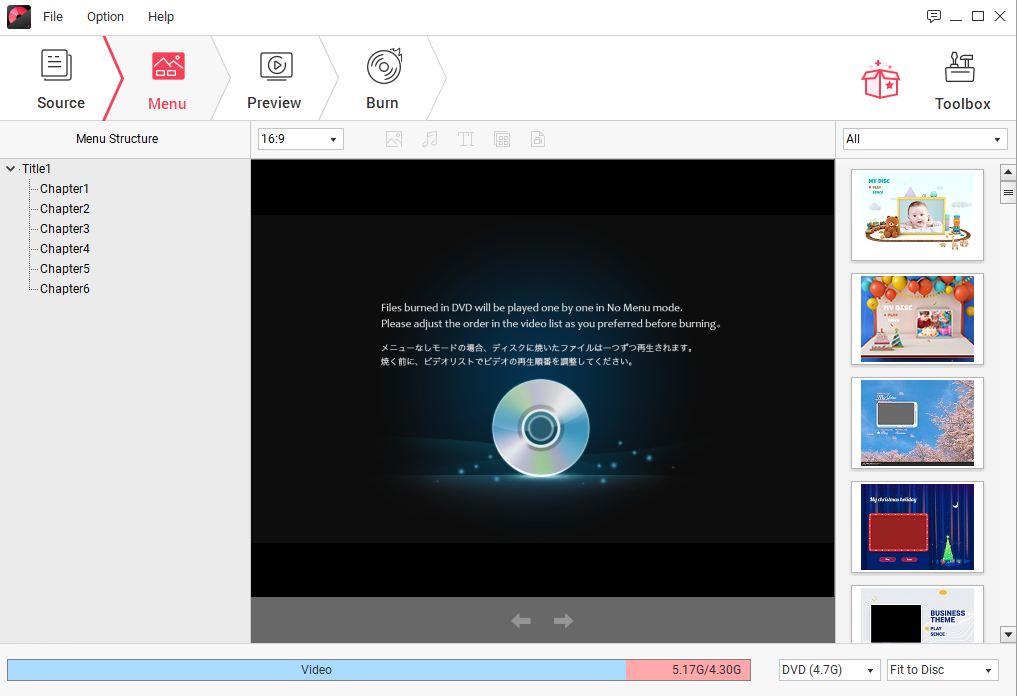
Task: Open the gift box template store icon
Action: click(881, 79)
